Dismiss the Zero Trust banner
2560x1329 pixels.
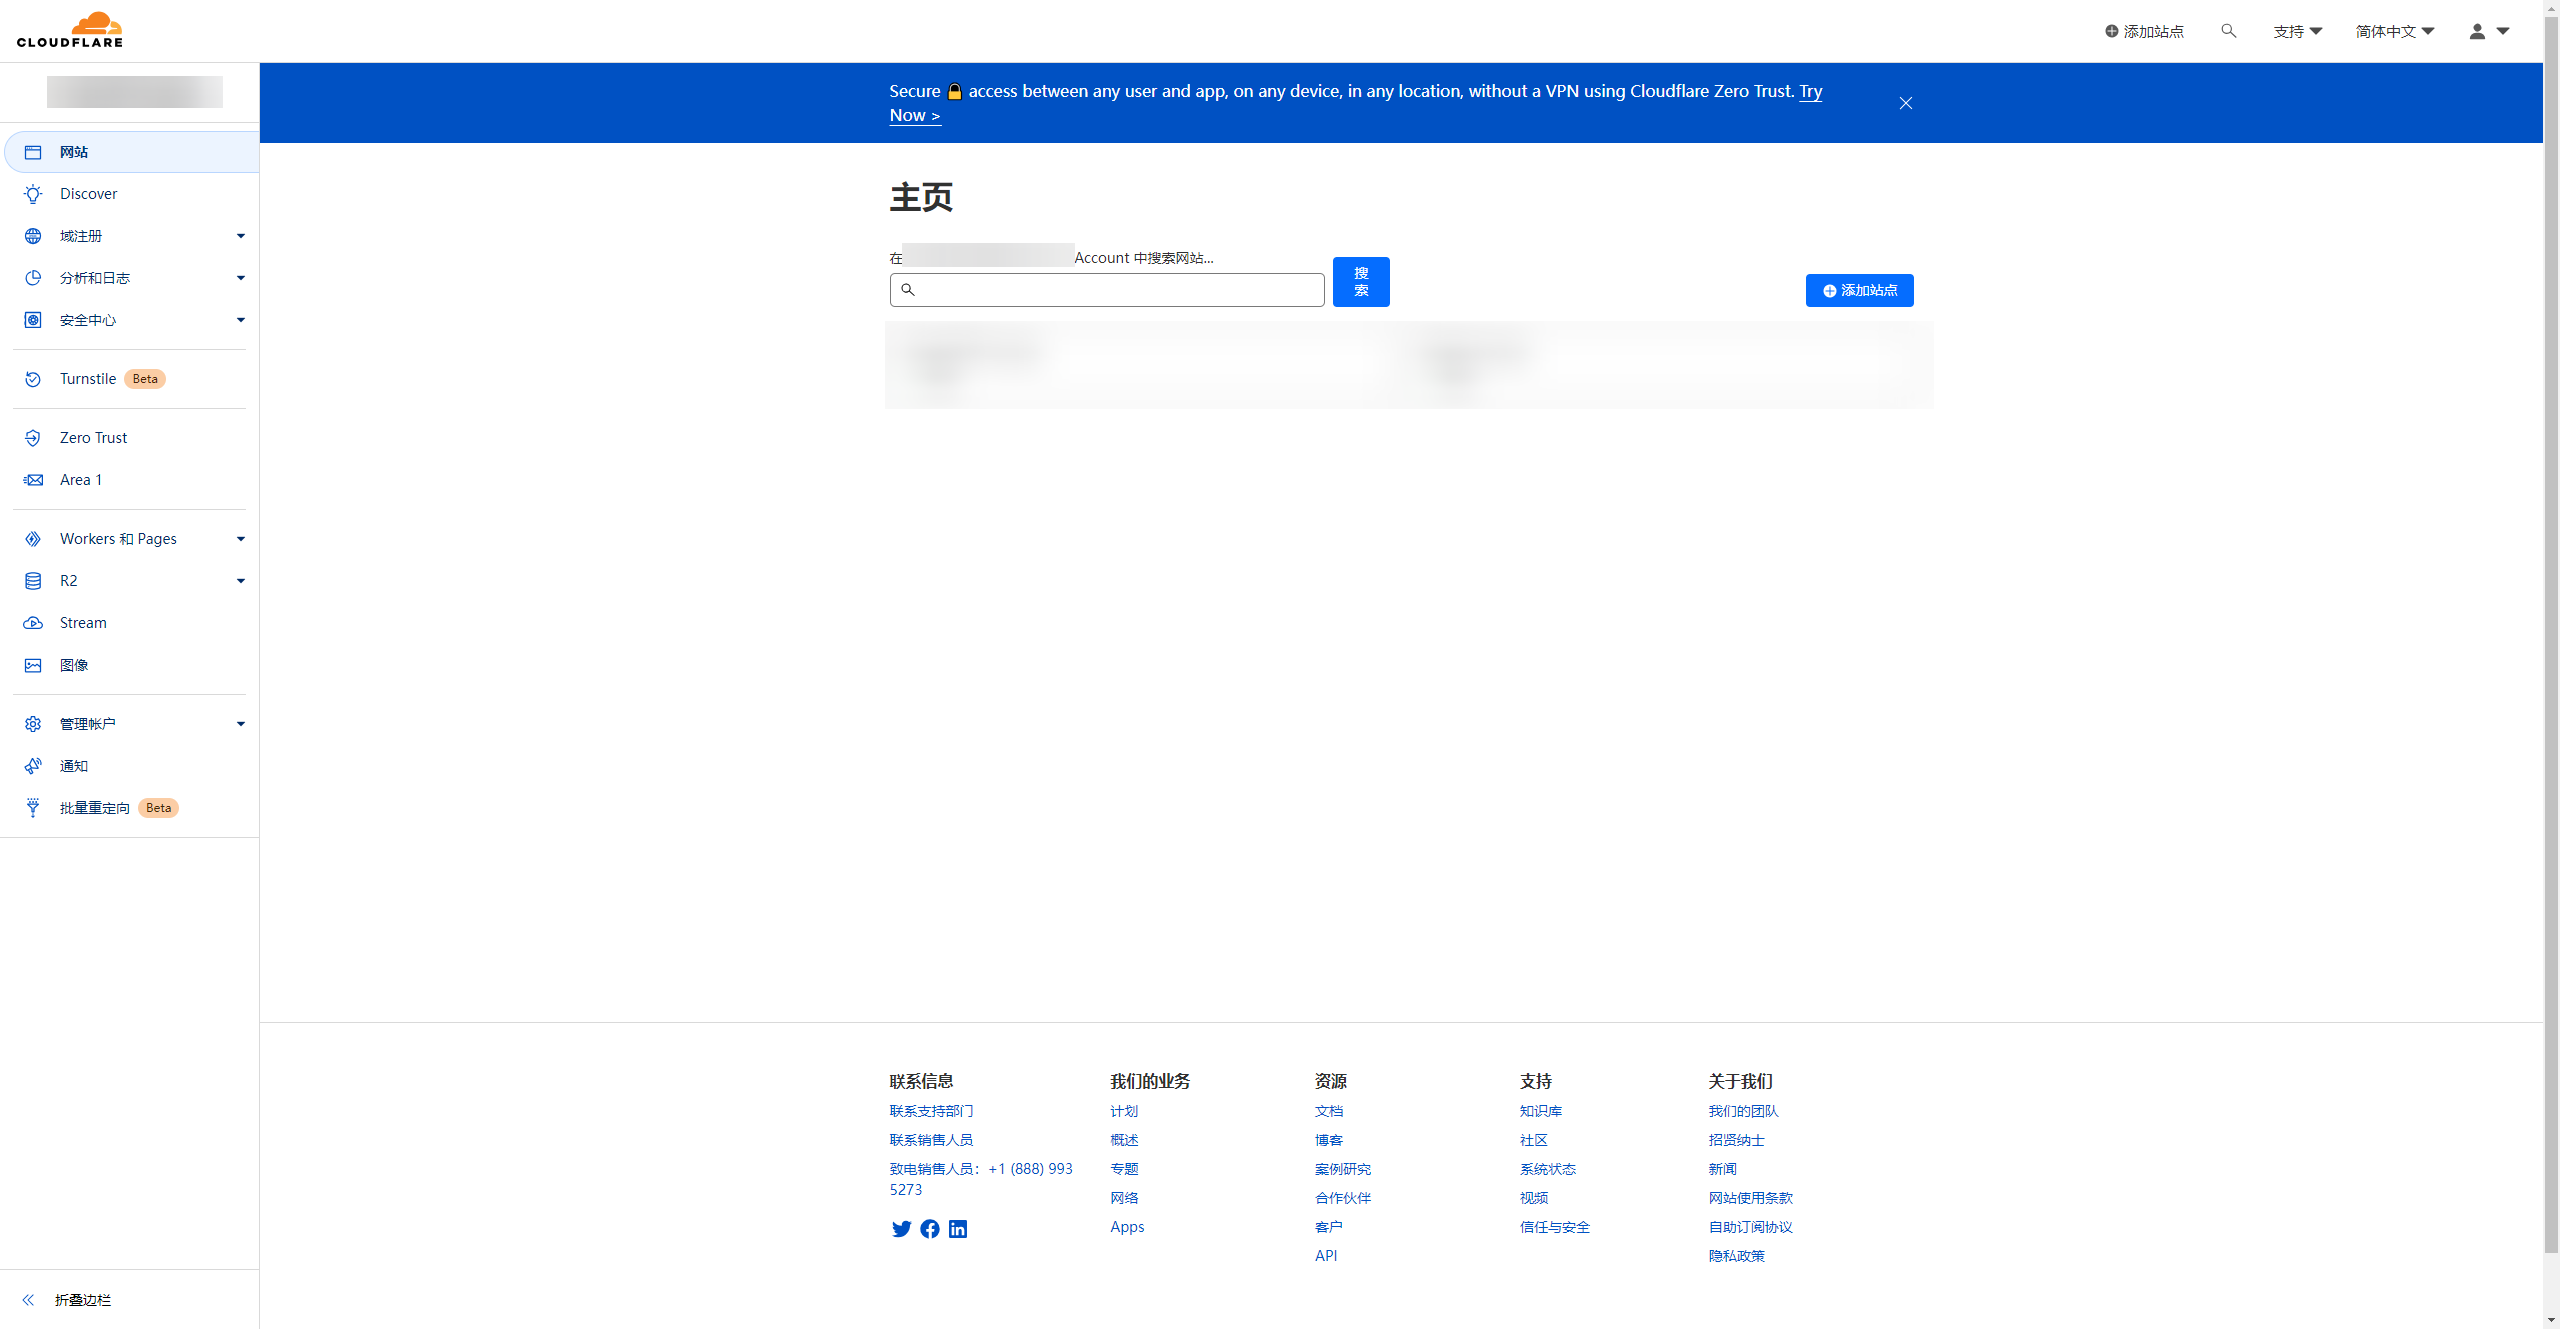pyautogui.click(x=1906, y=103)
